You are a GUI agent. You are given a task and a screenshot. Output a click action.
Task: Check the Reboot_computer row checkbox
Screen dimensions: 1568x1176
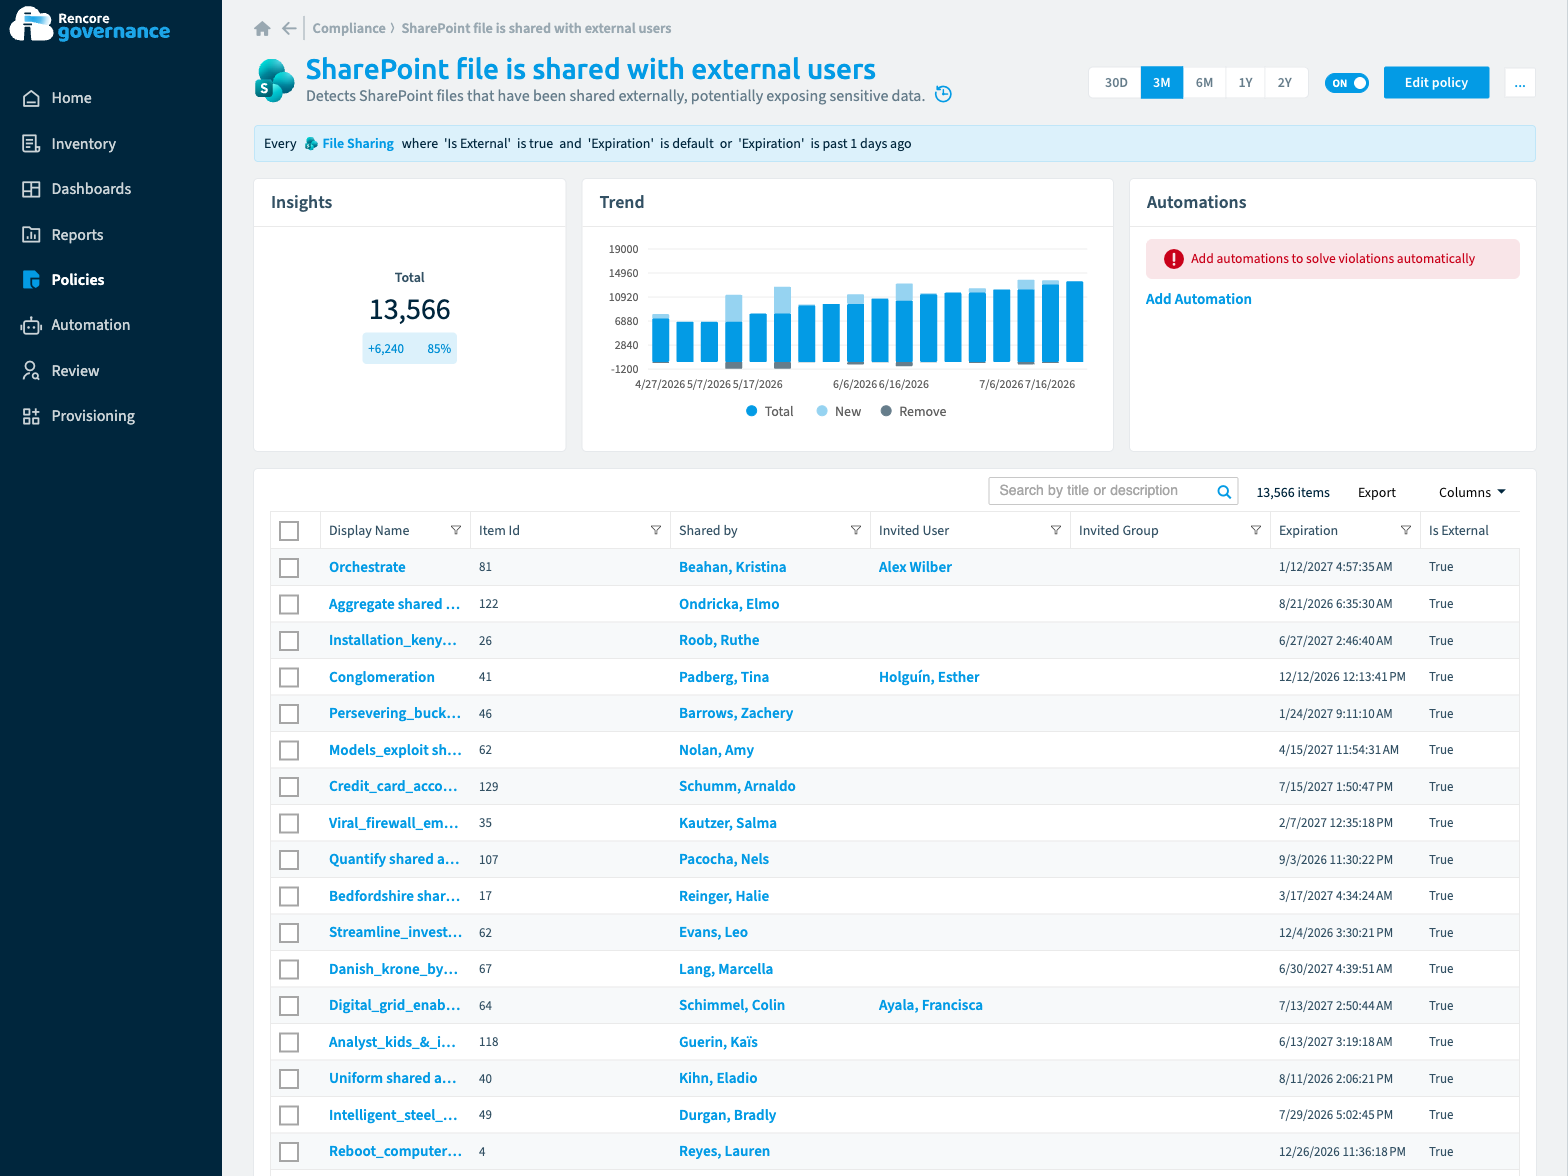tap(289, 1152)
